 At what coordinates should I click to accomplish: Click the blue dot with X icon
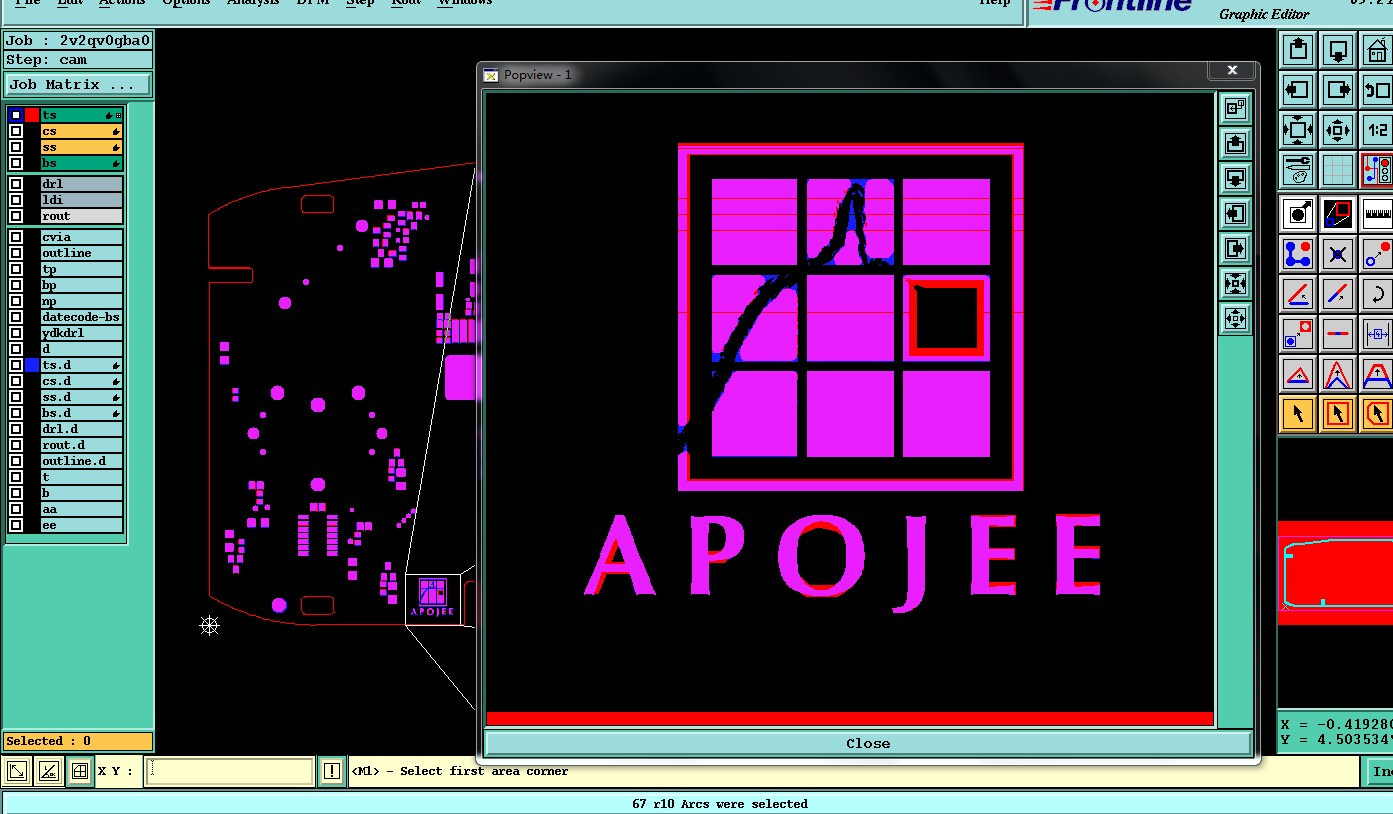[1338, 253]
